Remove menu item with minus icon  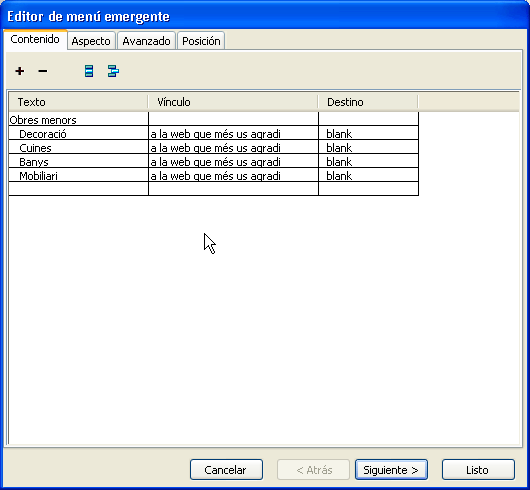[x=43, y=71]
